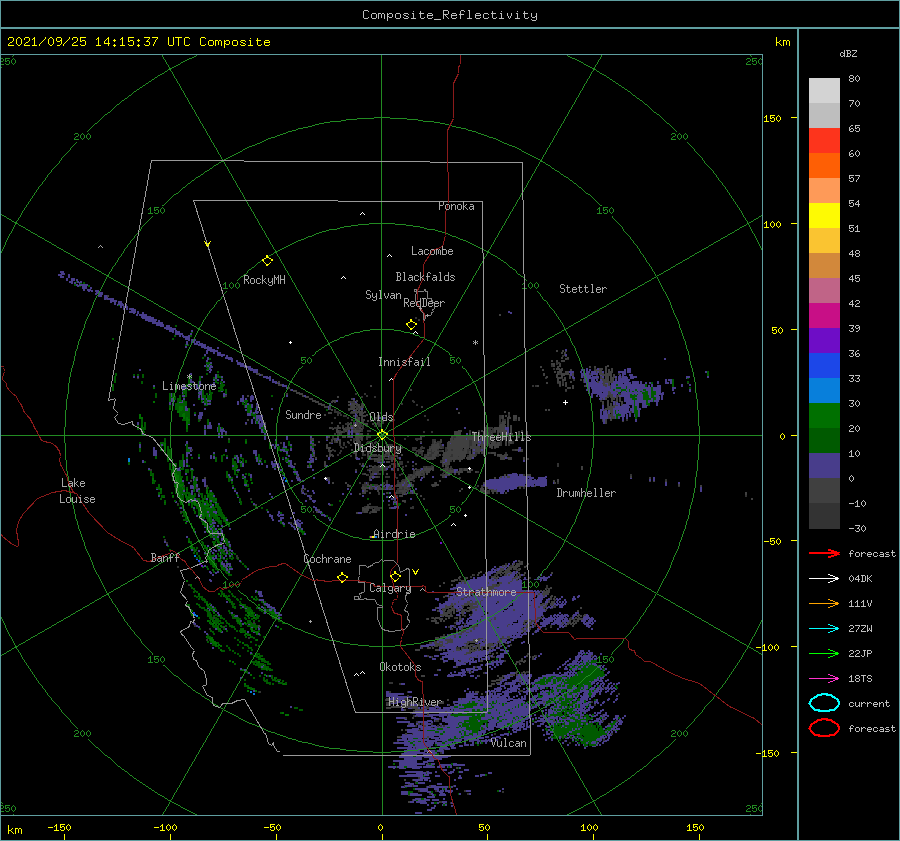Click the Banff label
This screenshot has height=841, width=900.
tap(165, 557)
